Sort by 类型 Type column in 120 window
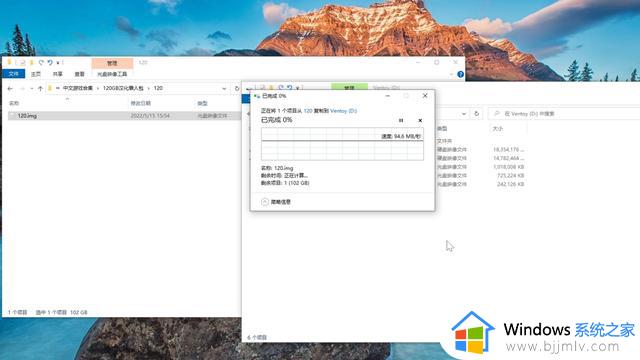Screen dimensions: 640x360 tap(202, 103)
